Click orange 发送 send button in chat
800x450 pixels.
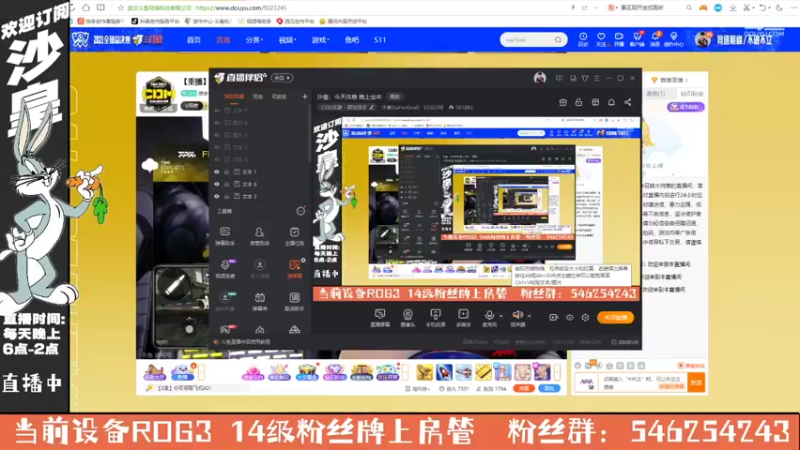pos(696,382)
